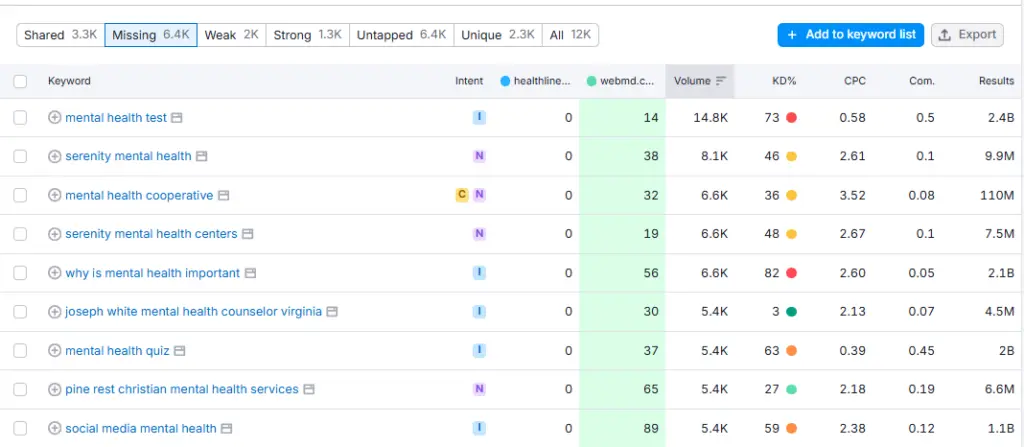Open SERP icon next to mental health cooperative
The image size is (1024, 447).
[x=224, y=196]
